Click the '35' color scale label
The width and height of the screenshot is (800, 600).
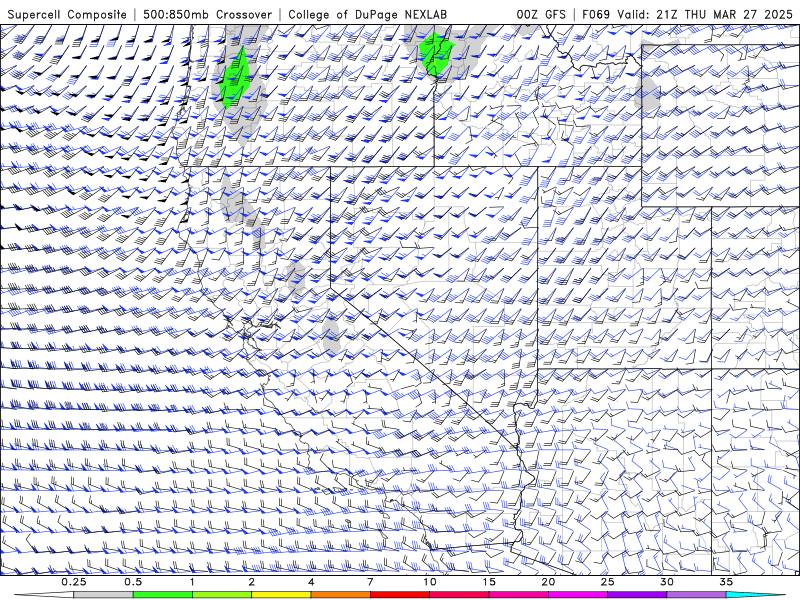coord(726,582)
